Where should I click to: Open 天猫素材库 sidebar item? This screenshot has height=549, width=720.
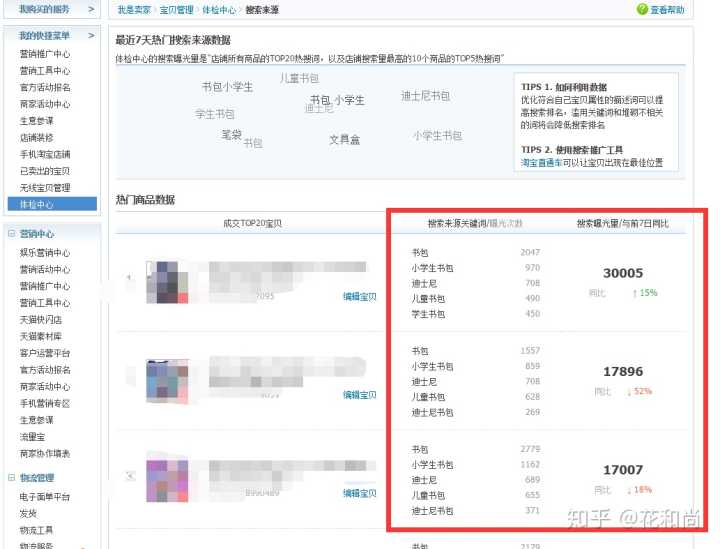pos(41,336)
